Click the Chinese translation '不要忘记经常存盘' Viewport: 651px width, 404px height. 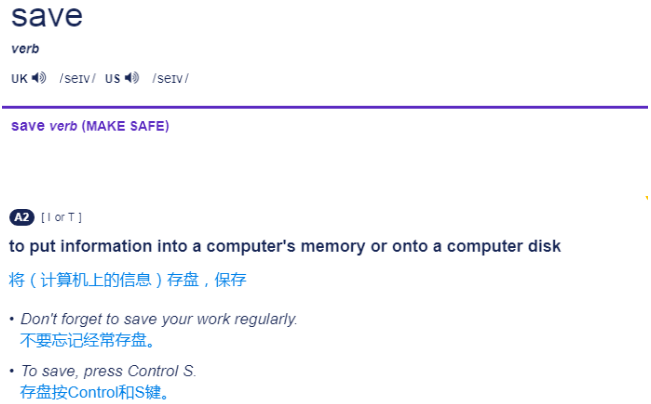tap(88, 340)
